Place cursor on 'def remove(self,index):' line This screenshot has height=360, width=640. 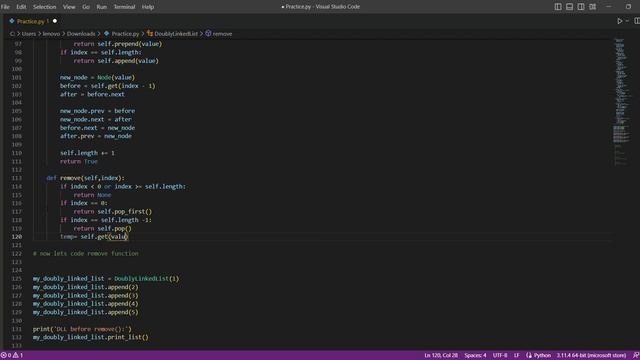click(x=85, y=178)
